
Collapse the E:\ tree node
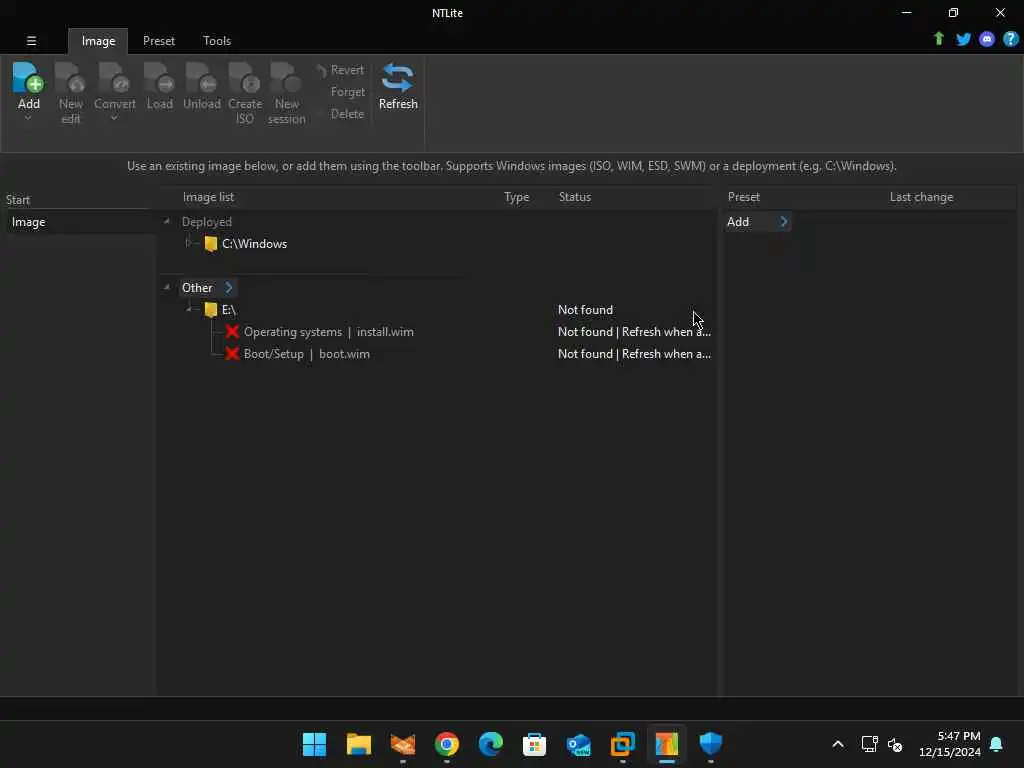pyautogui.click(x=189, y=309)
